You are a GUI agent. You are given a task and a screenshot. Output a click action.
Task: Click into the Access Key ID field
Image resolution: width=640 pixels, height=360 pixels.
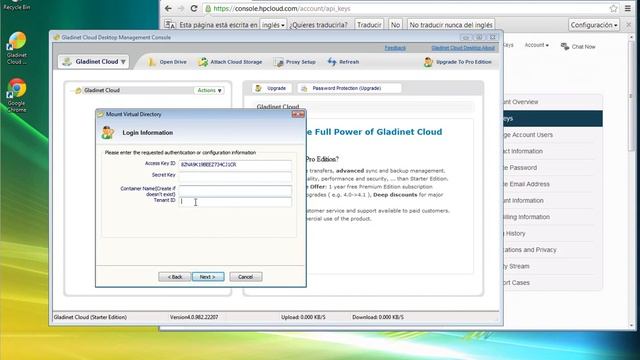pyautogui.click(x=235, y=165)
